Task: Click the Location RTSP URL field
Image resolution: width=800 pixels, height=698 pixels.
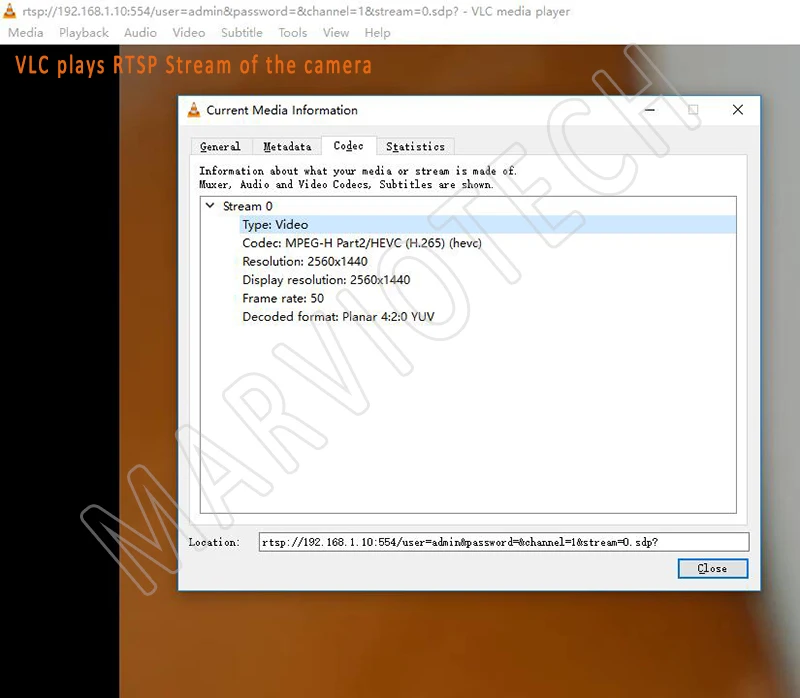Action: pyautogui.click(x=504, y=542)
